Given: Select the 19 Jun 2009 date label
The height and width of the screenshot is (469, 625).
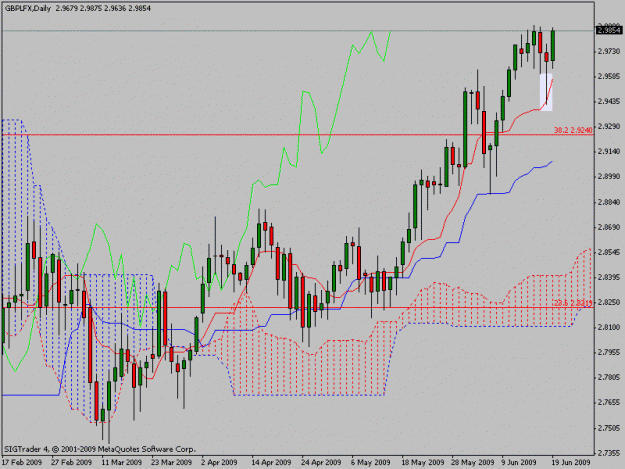Looking at the screenshot, I should point(571,463).
